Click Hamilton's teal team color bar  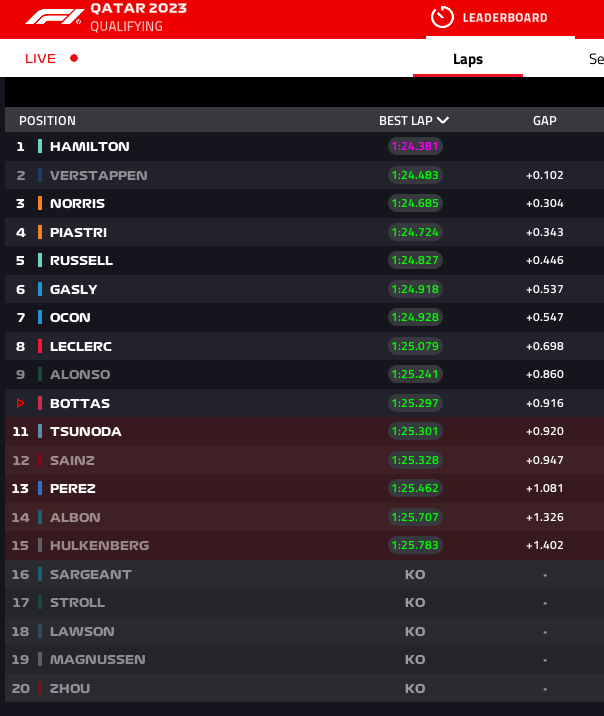click(x=40, y=146)
